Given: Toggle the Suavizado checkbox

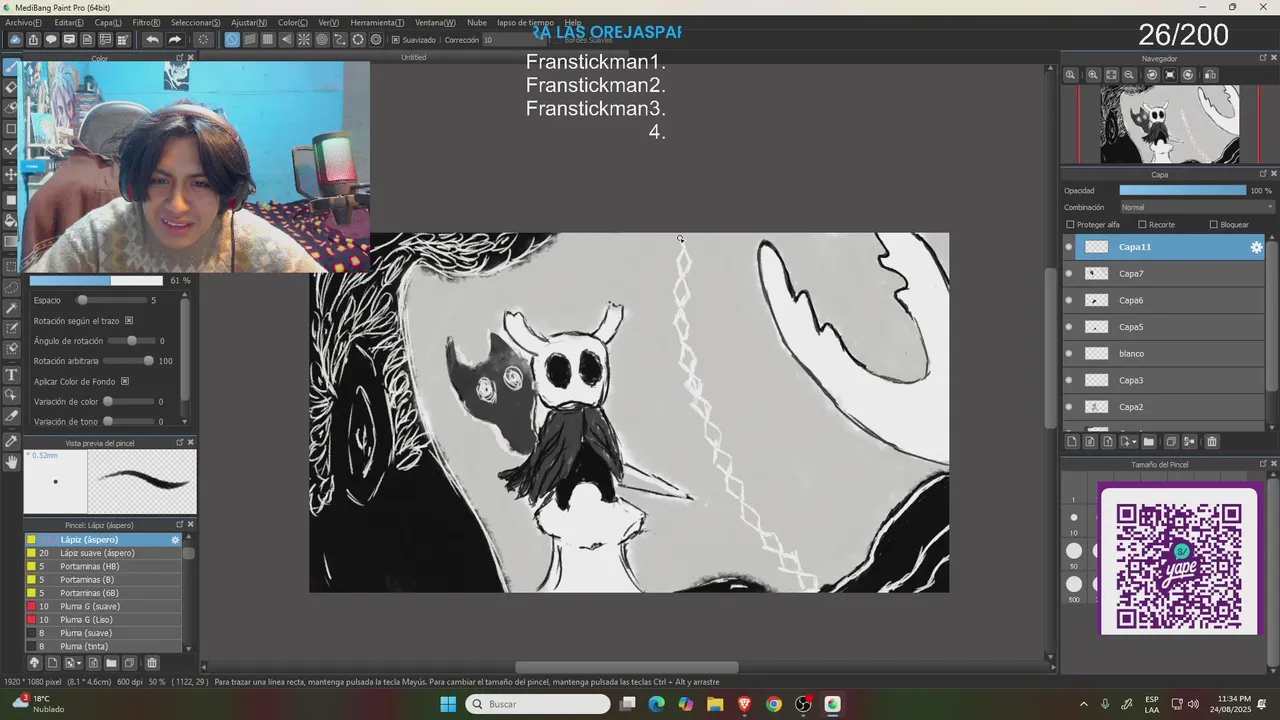Looking at the screenshot, I should 396,40.
